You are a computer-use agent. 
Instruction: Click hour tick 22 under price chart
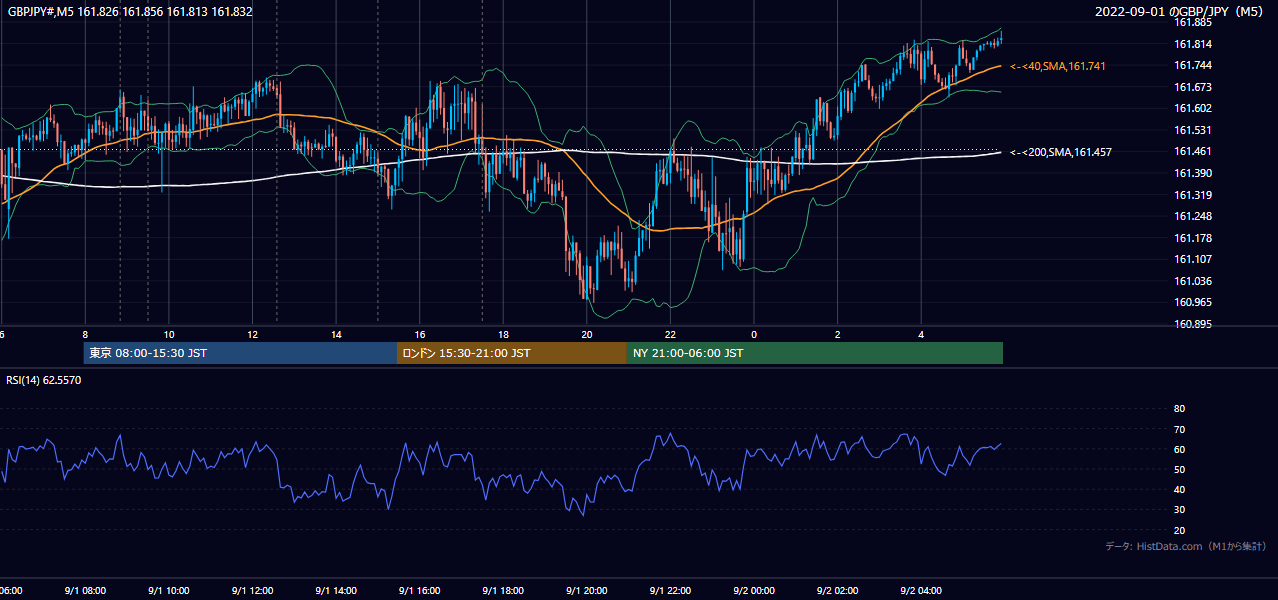click(670, 334)
